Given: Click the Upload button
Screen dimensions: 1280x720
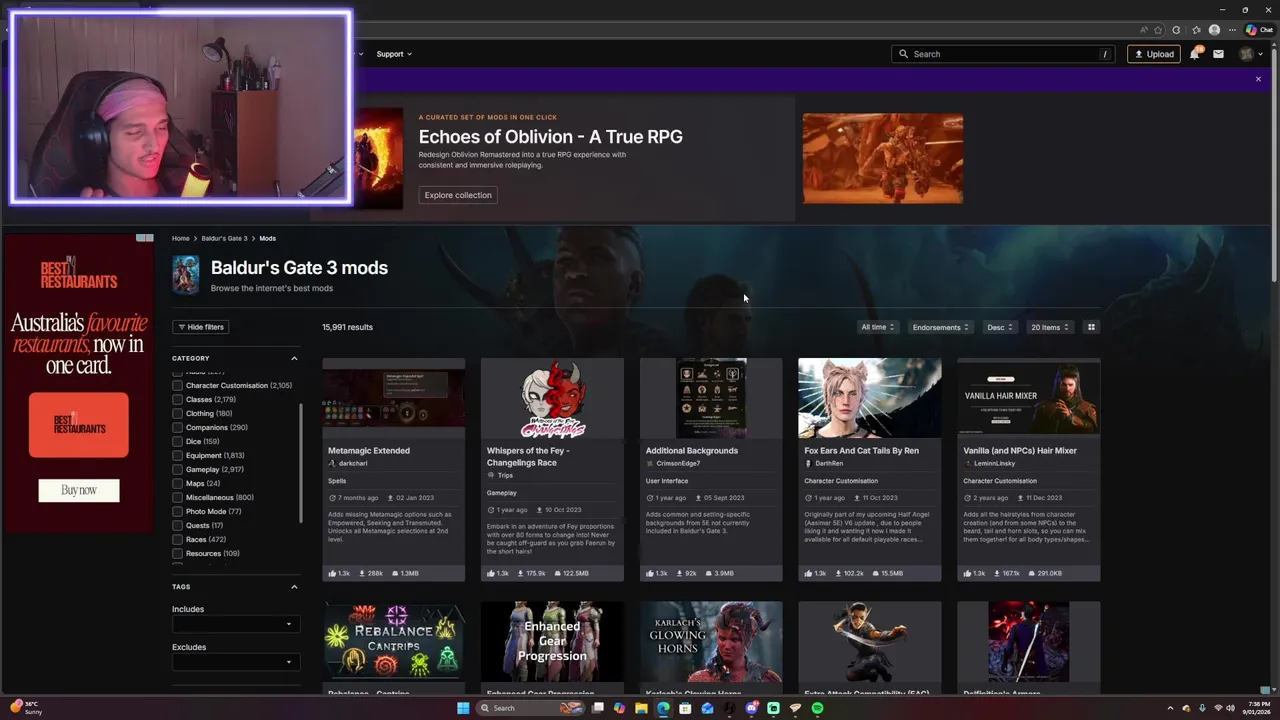Looking at the screenshot, I should 1154,54.
